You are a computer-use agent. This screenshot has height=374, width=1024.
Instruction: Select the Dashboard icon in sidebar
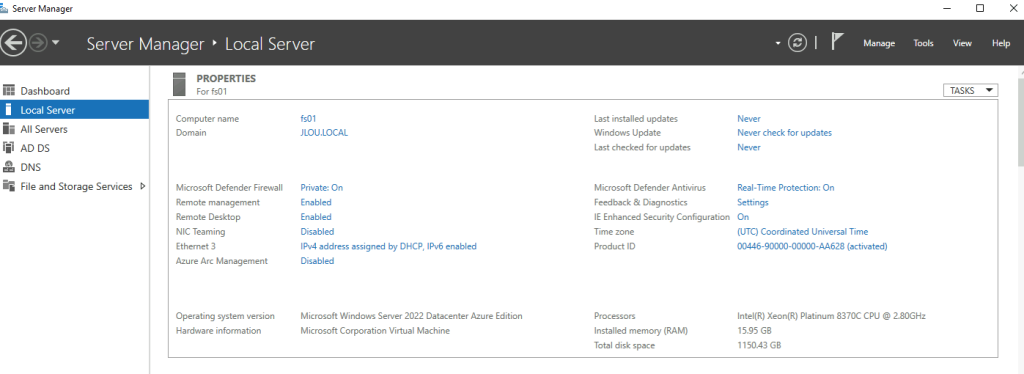9,91
